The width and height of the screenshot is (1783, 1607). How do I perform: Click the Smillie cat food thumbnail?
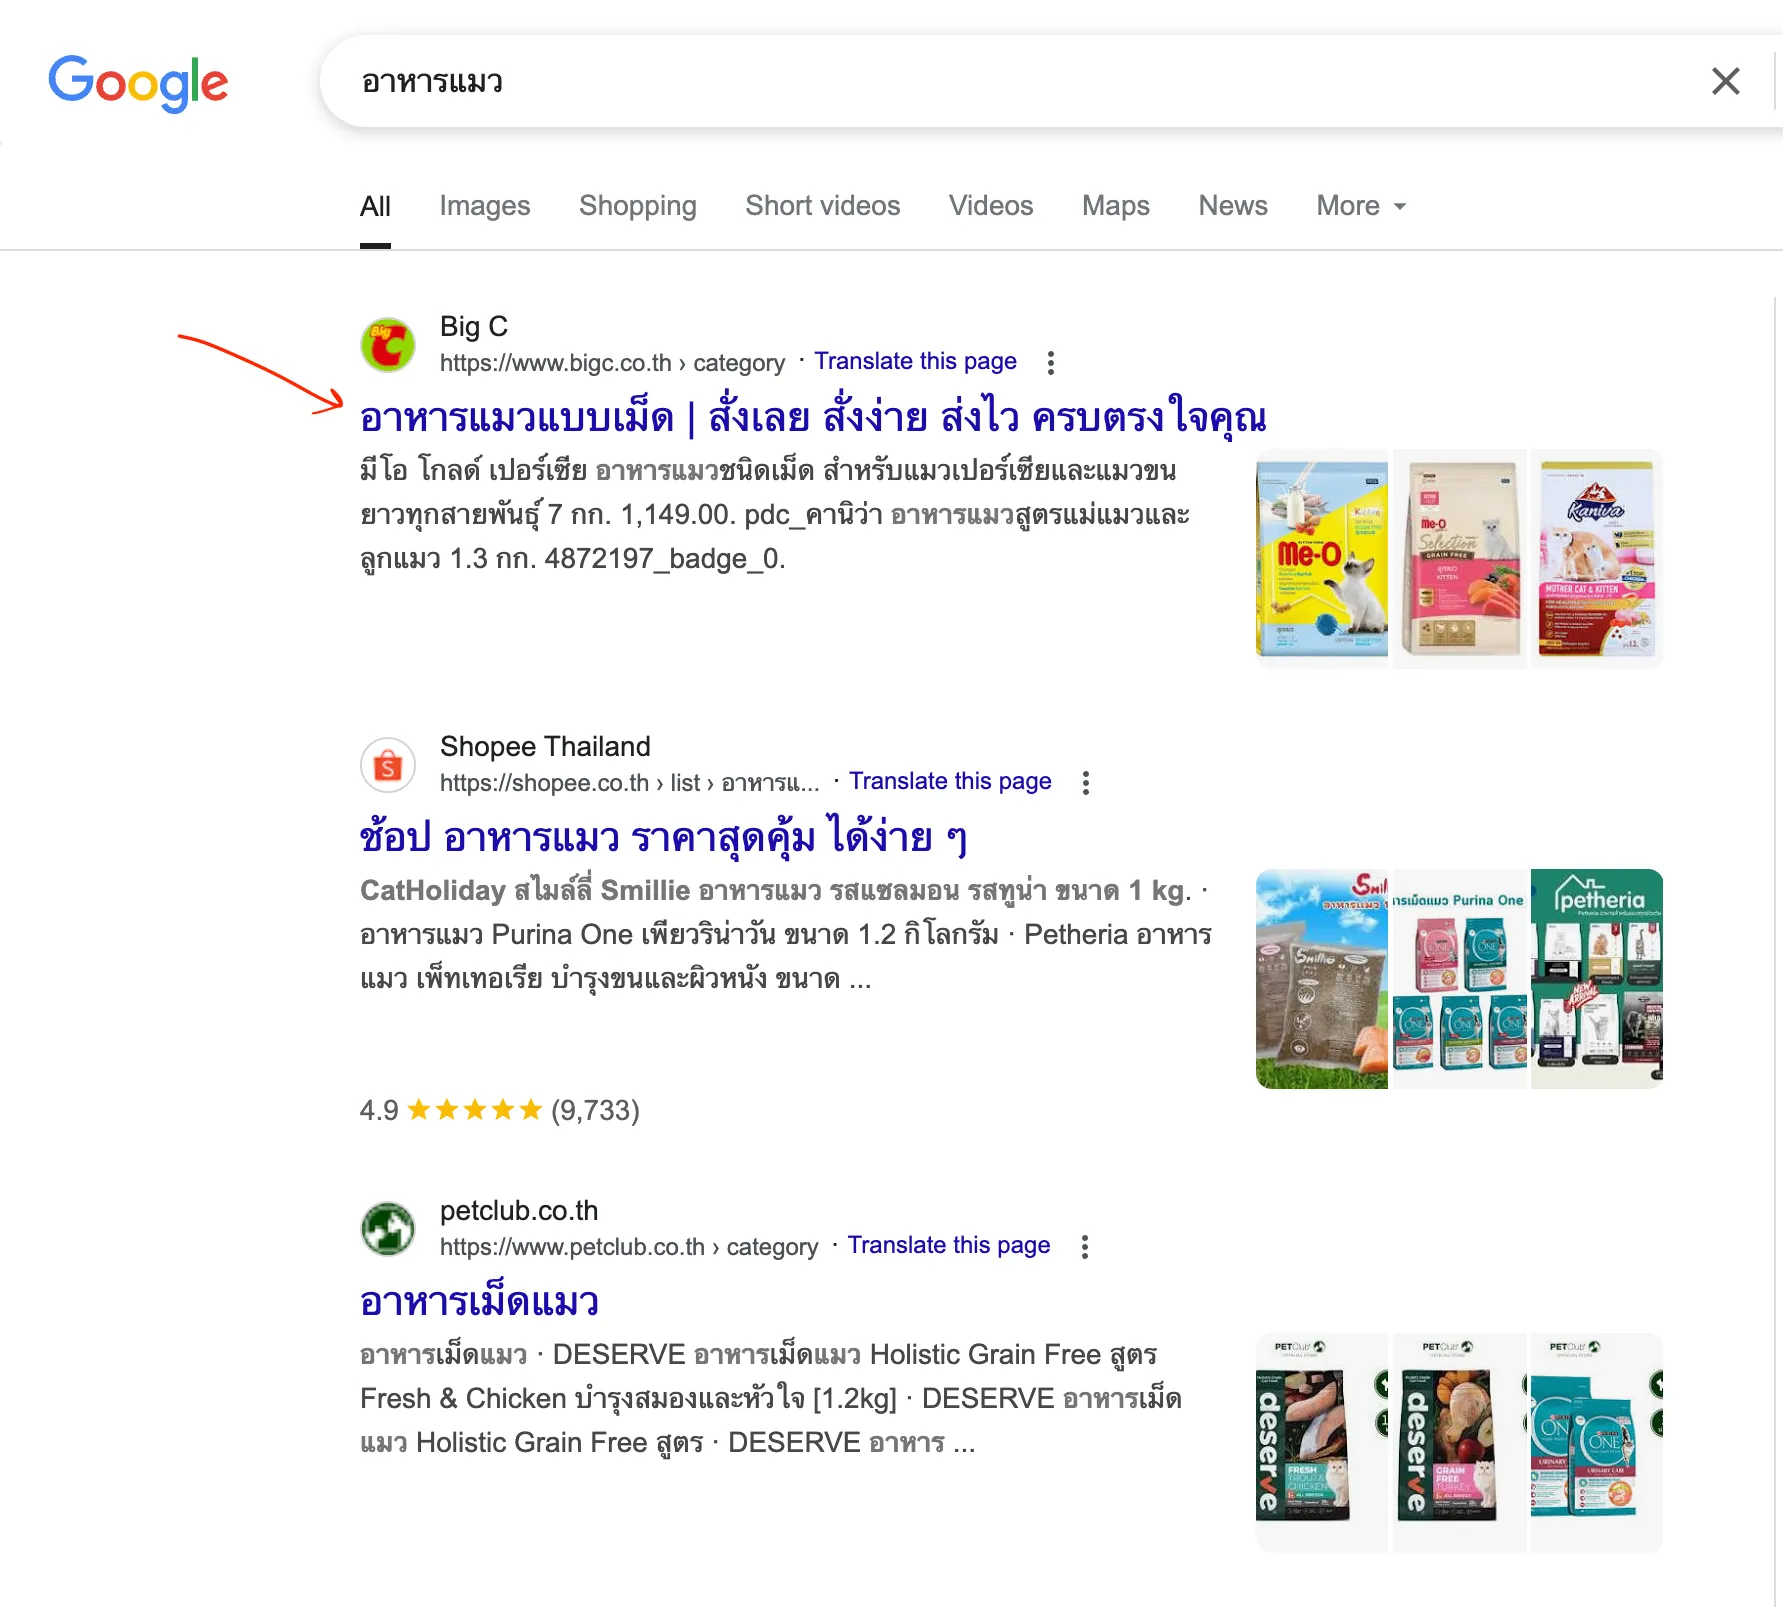[1322, 978]
